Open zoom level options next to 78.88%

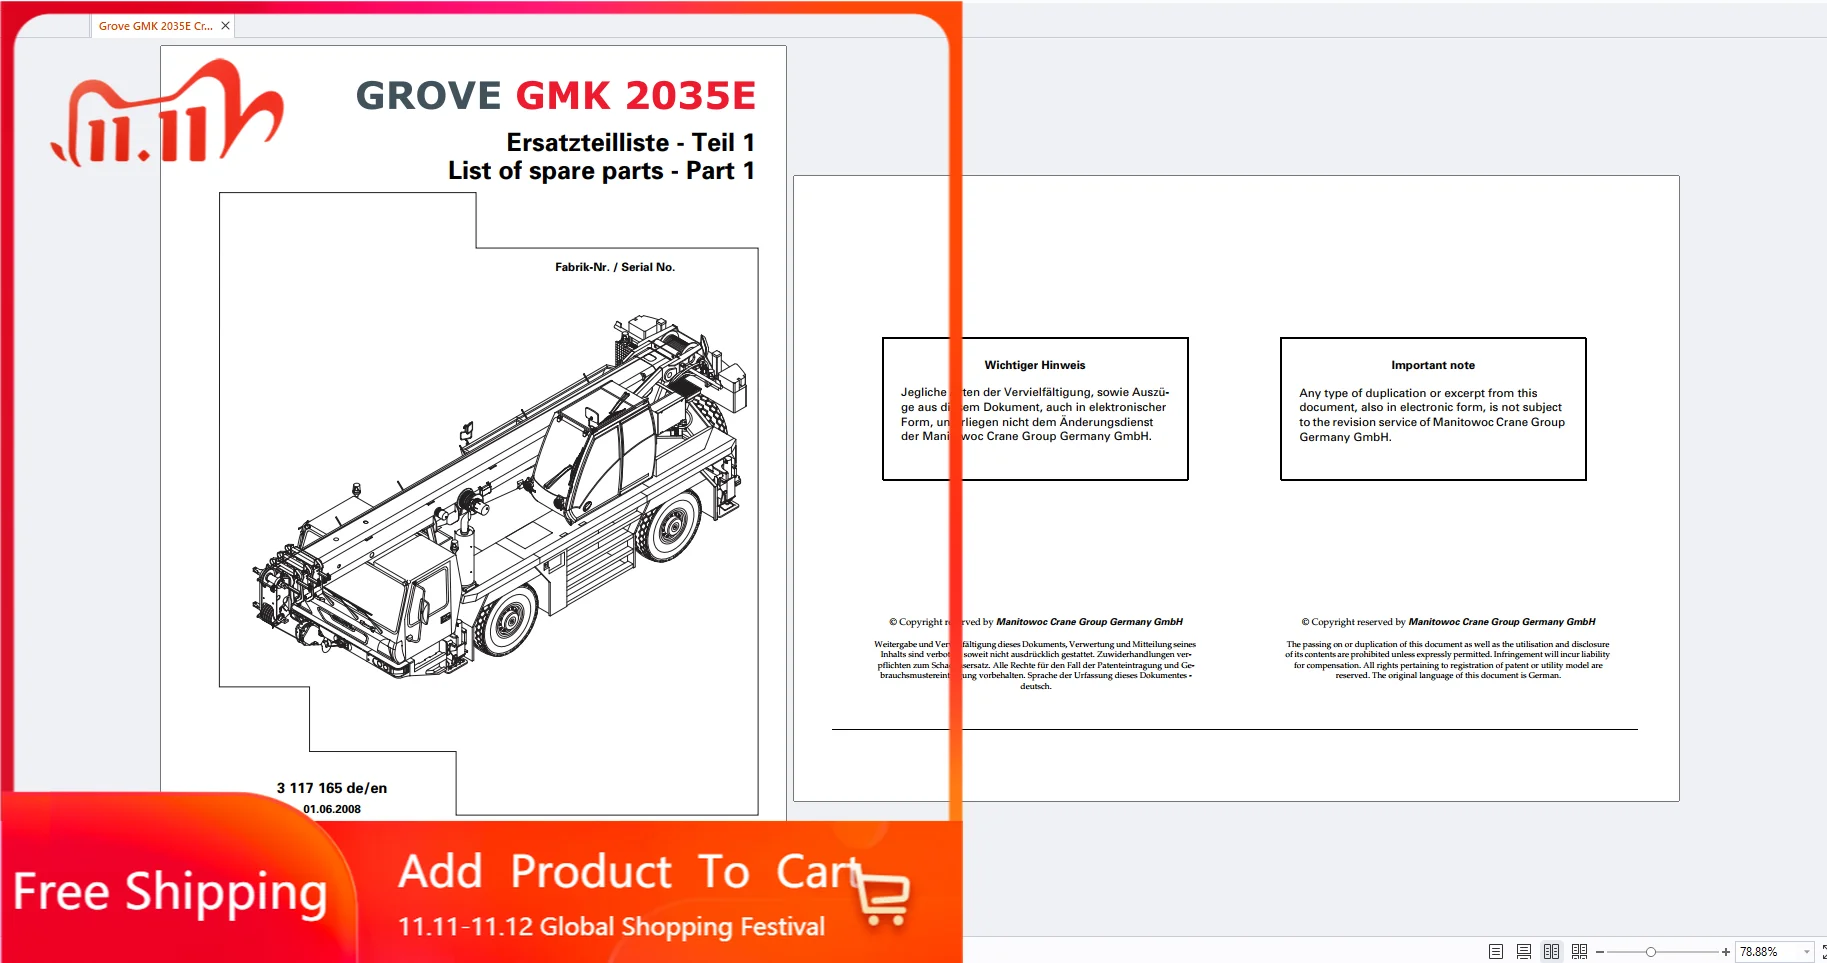click(1806, 951)
